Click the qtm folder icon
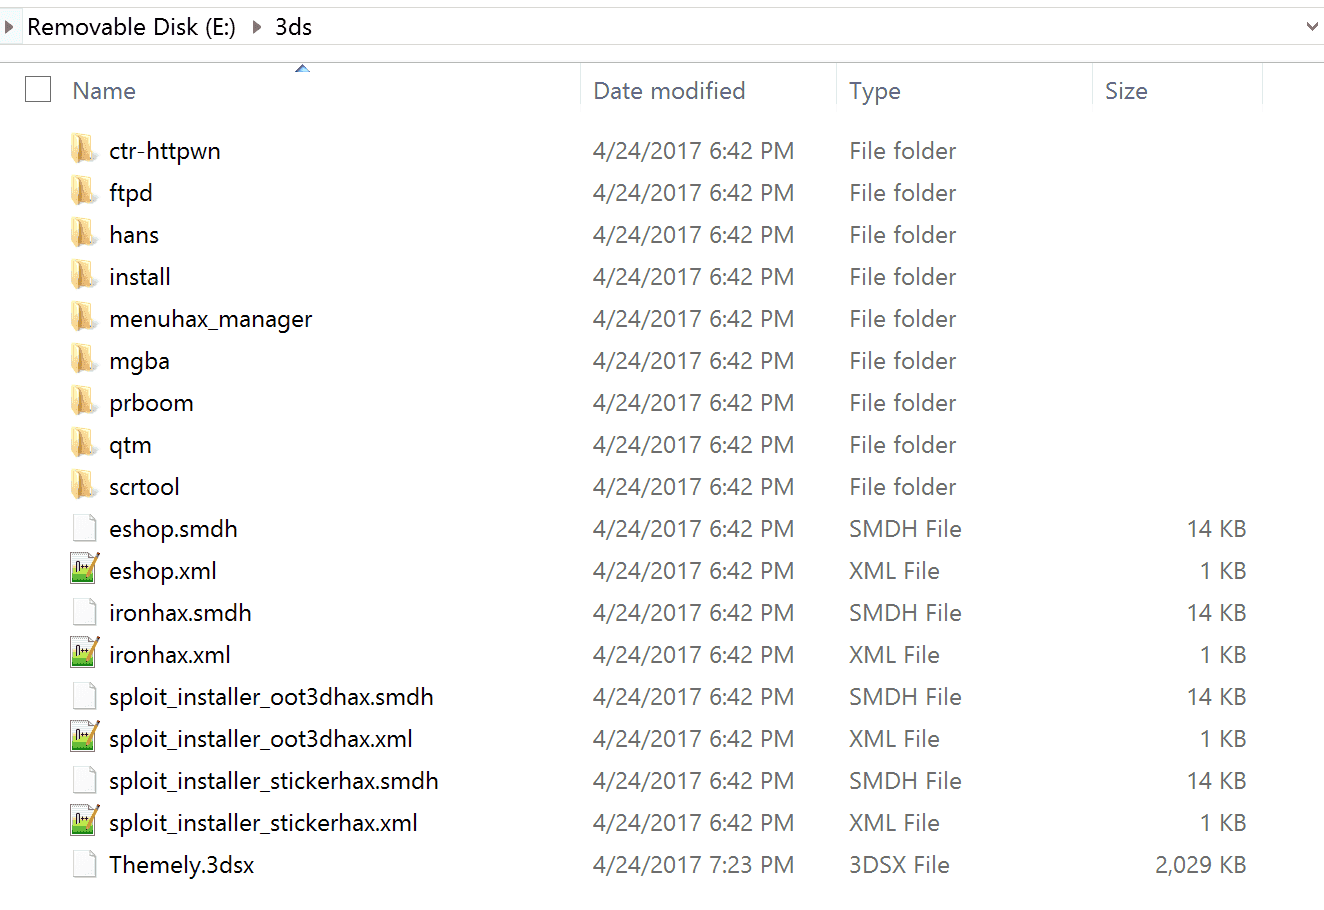The image size is (1324, 910). [x=84, y=444]
